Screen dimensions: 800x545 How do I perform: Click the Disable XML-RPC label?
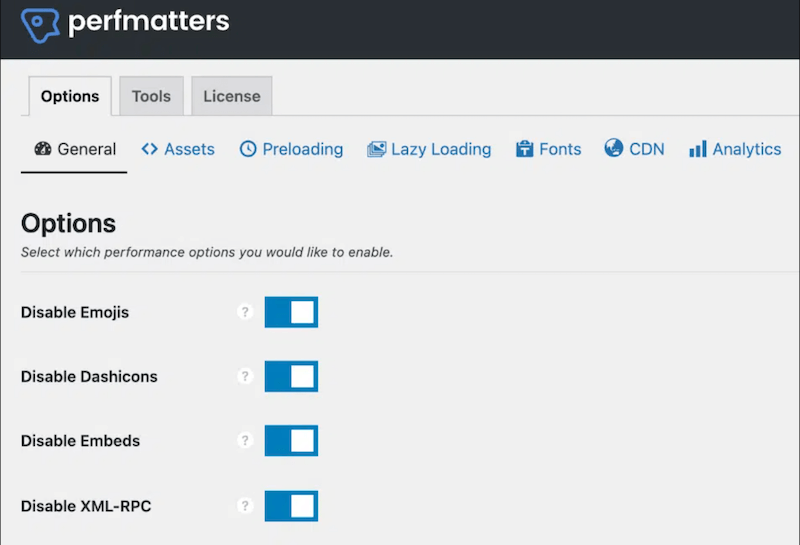pyautogui.click(x=86, y=506)
